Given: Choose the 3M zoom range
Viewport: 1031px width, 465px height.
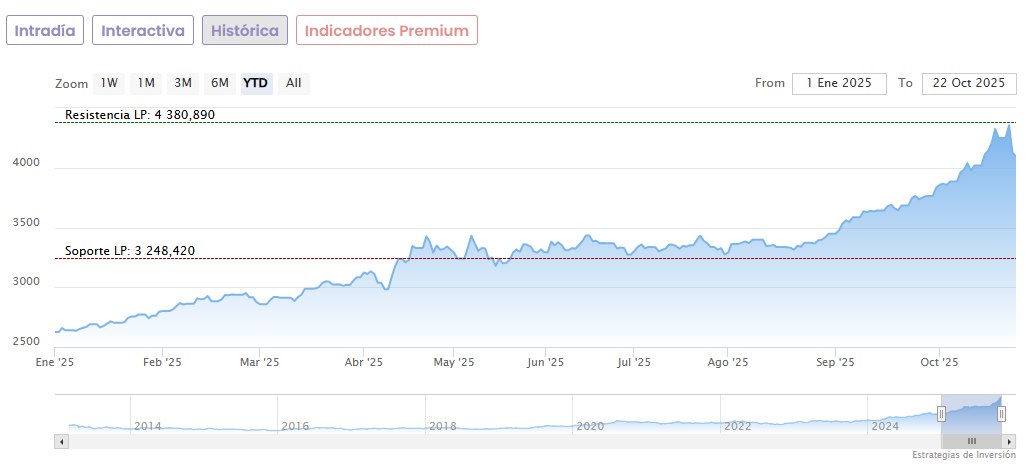Looking at the screenshot, I should pyautogui.click(x=182, y=83).
